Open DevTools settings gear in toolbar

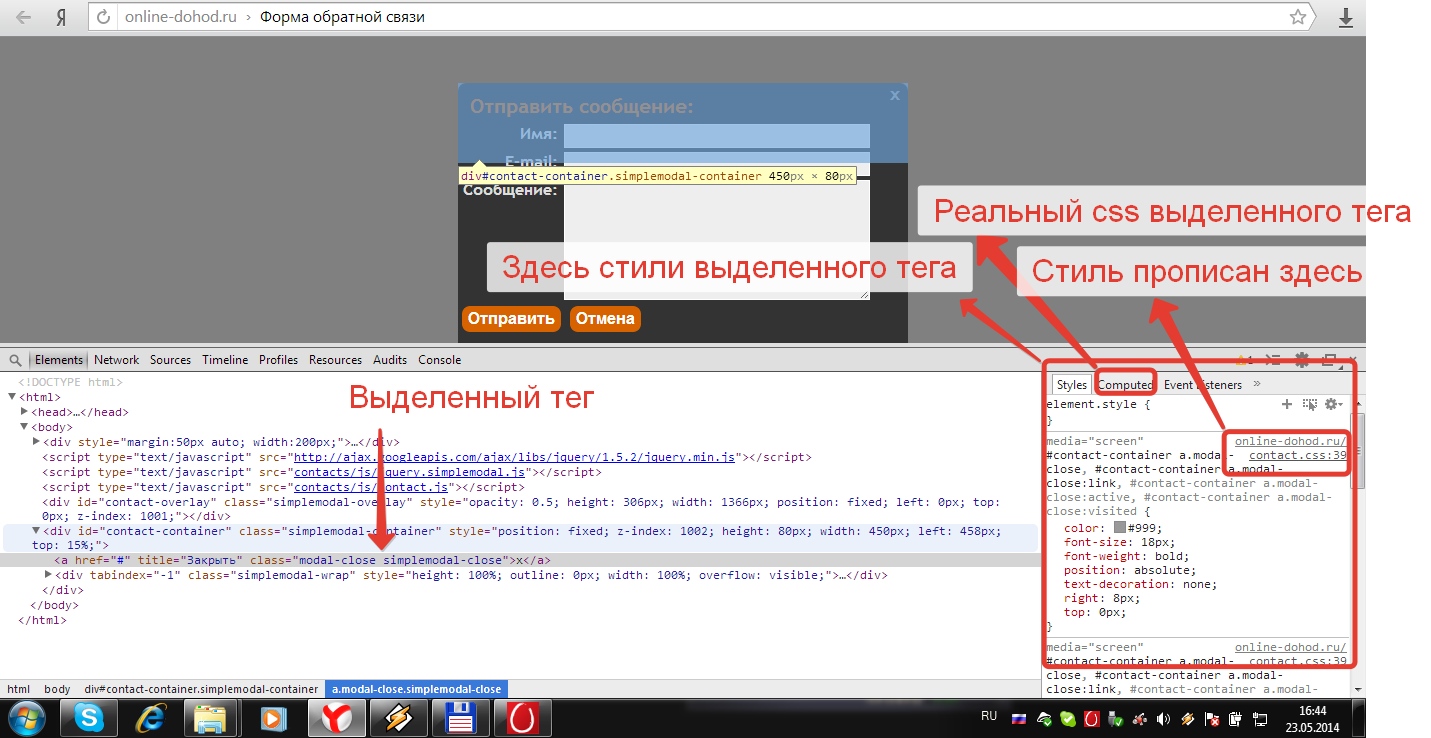[1301, 360]
